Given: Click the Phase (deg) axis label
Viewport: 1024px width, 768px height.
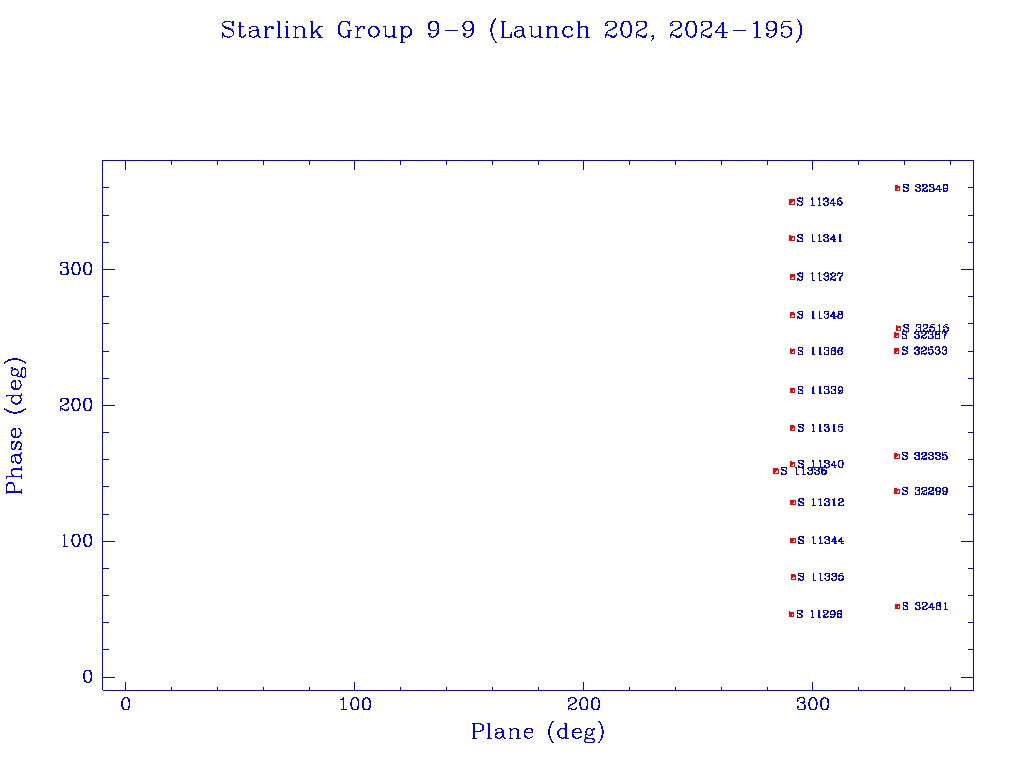Looking at the screenshot, I should click(14, 426).
